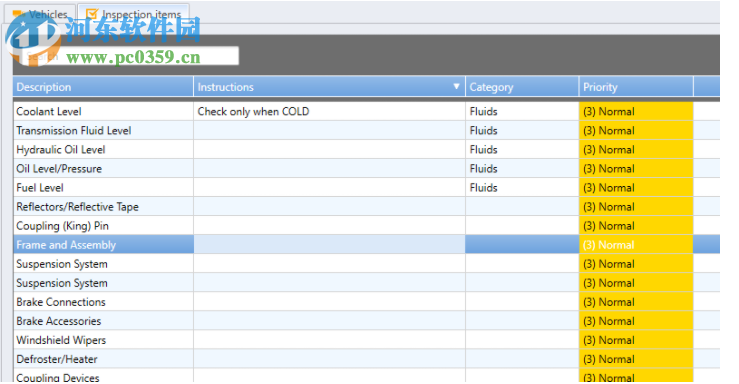The image size is (739, 384).
Task: Select the Oil Level/Pressure row
Action: coord(366,169)
